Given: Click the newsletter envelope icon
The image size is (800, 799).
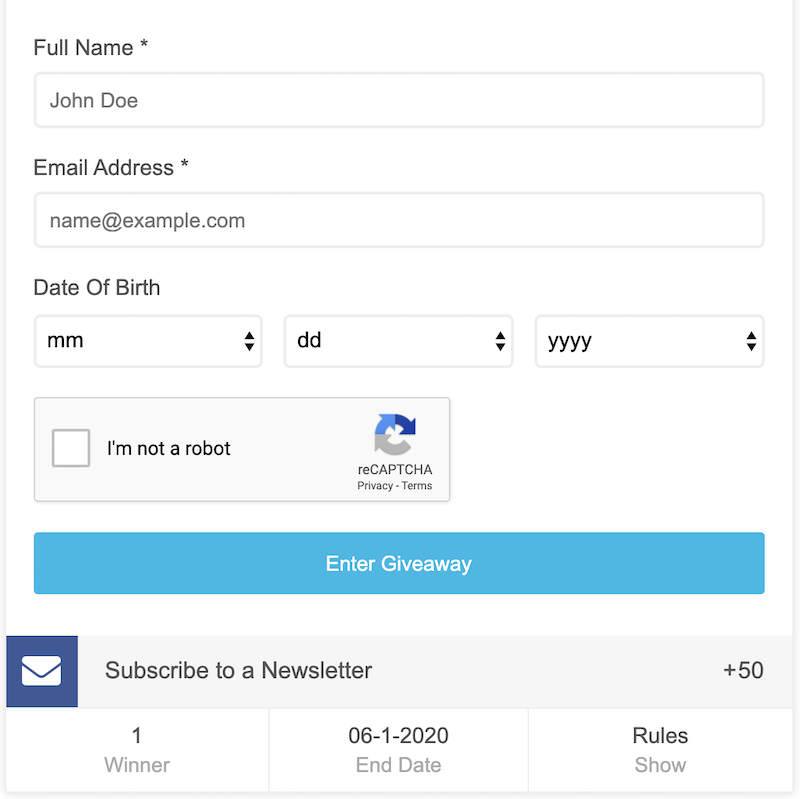Looking at the screenshot, I should pos(42,671).
